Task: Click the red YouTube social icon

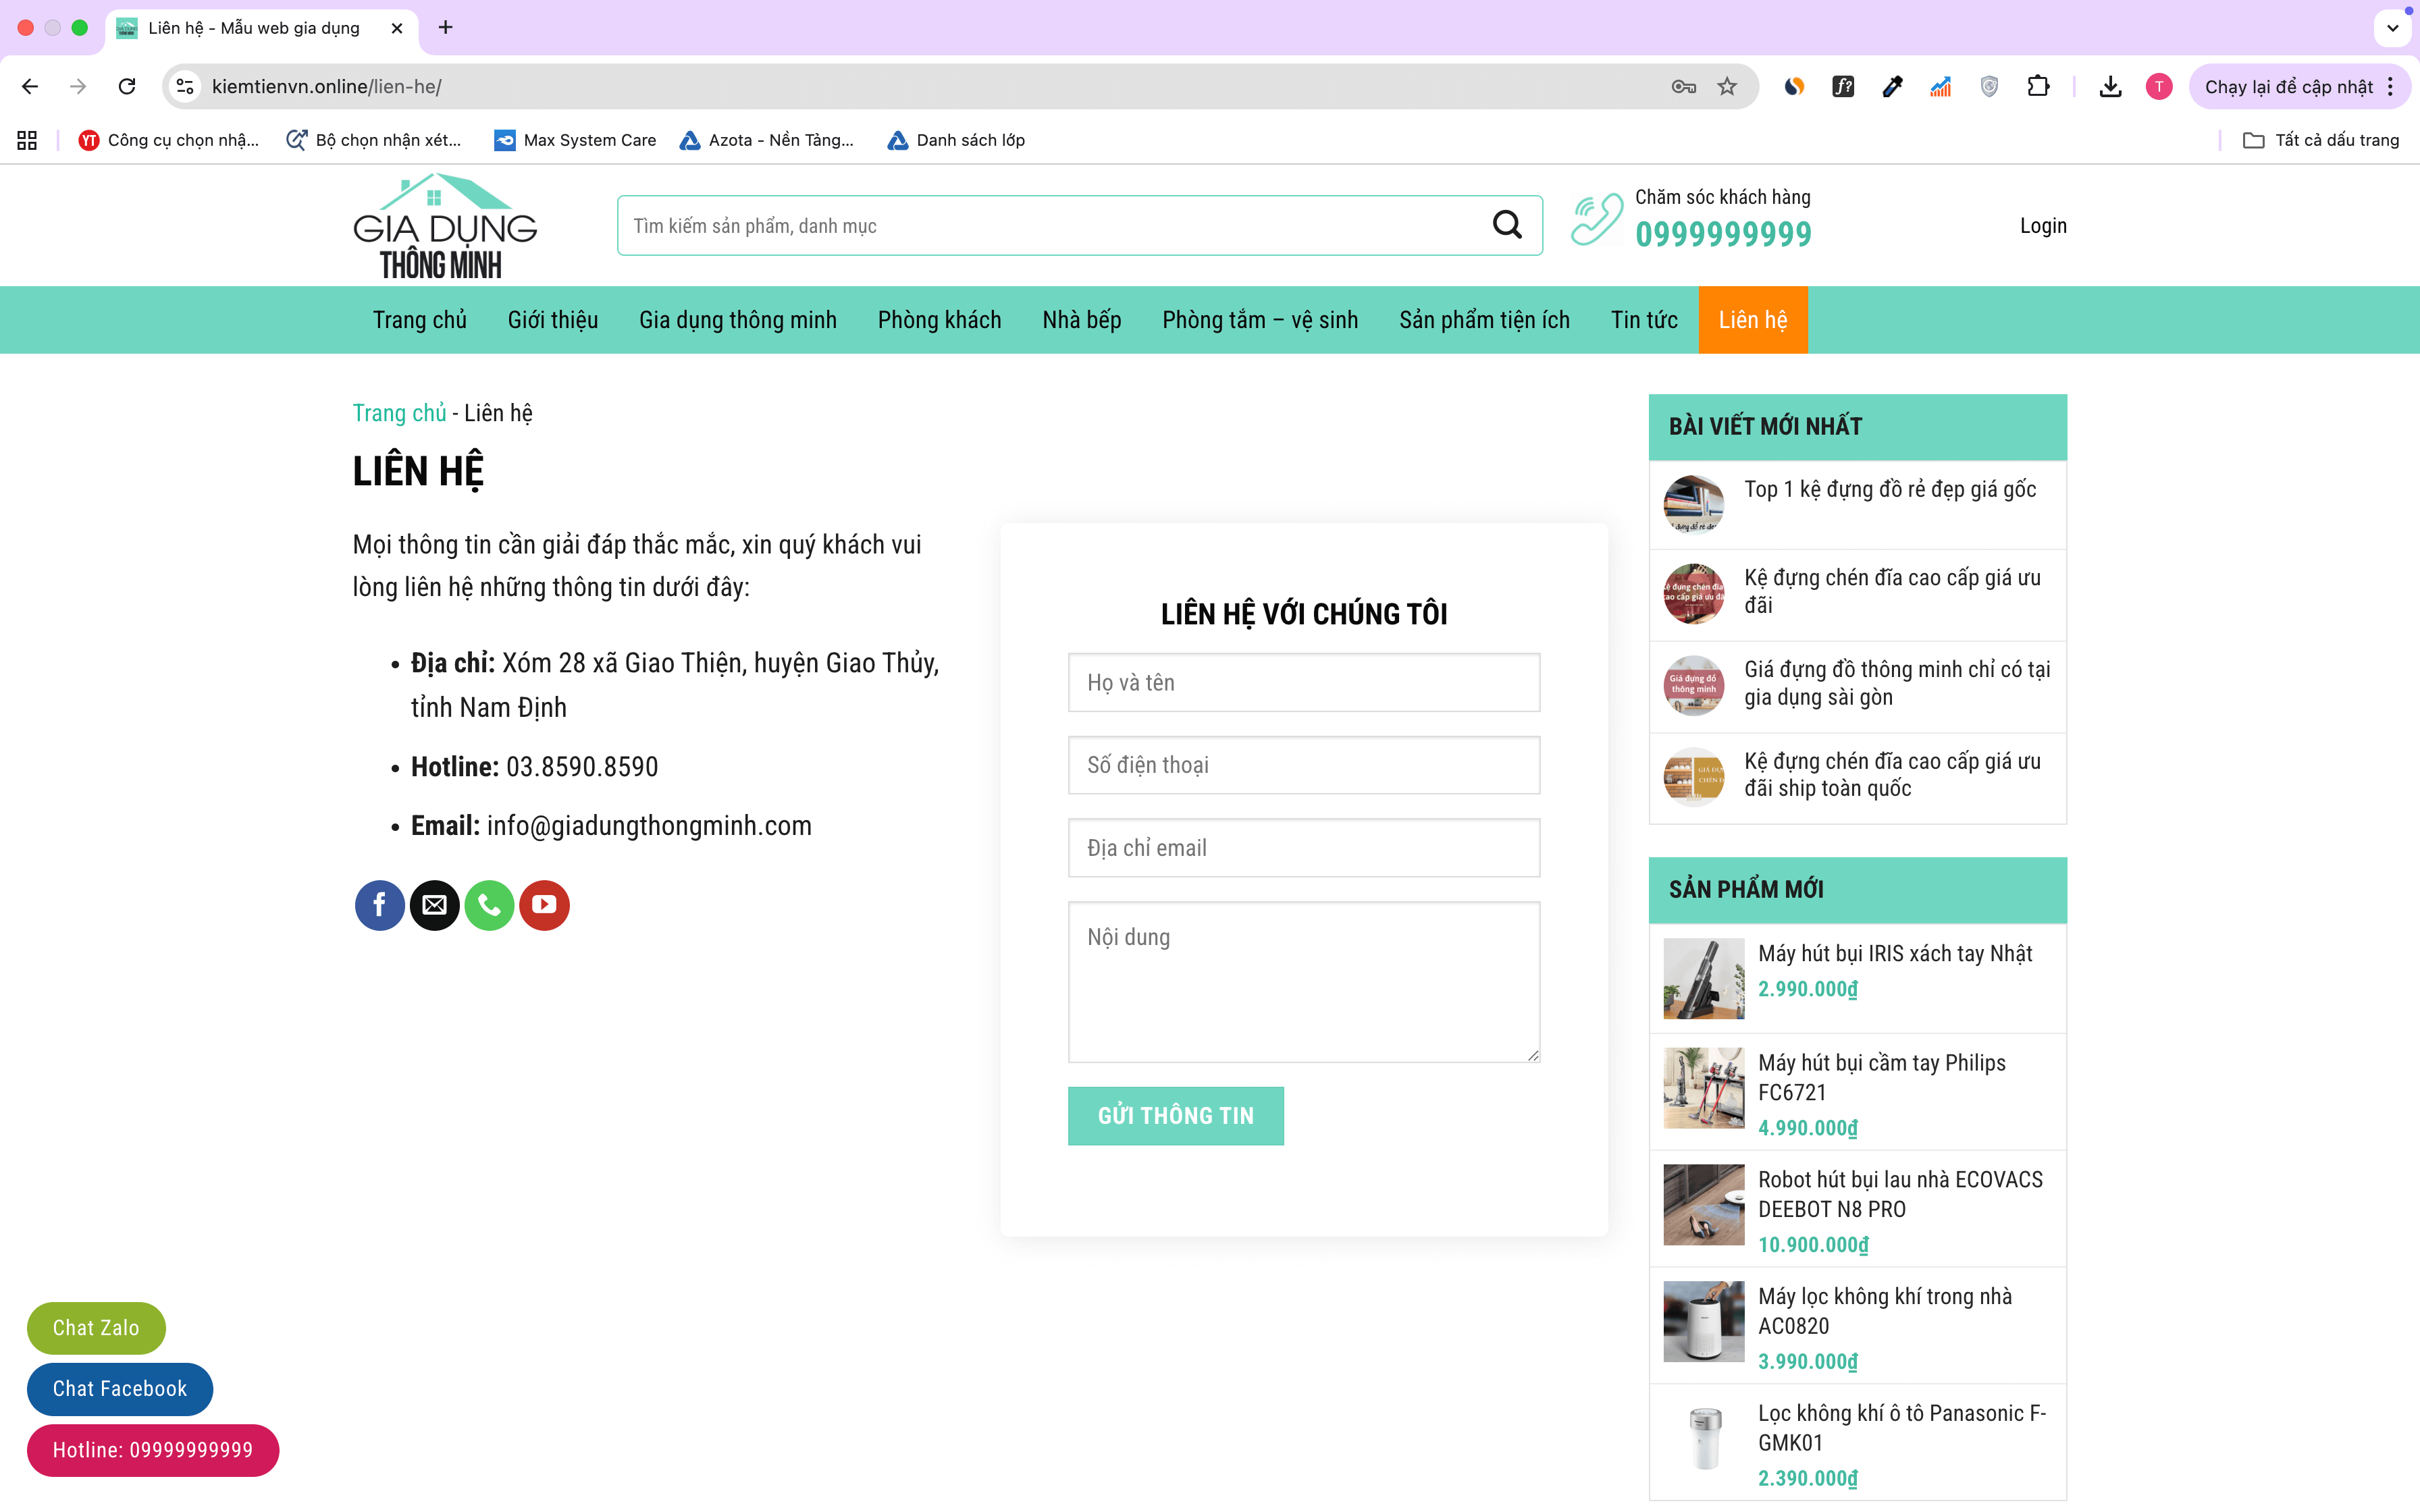Action: 544,905
